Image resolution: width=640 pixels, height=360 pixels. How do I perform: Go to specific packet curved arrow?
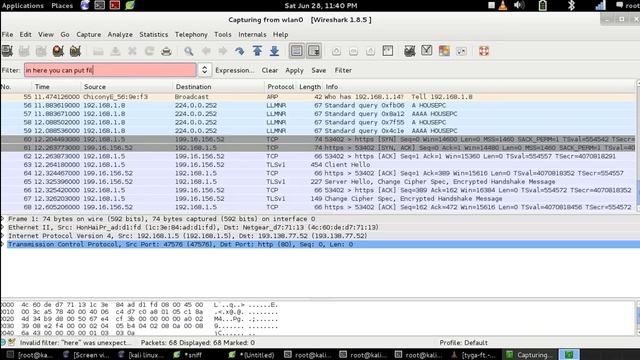click(x=240, y=51)
